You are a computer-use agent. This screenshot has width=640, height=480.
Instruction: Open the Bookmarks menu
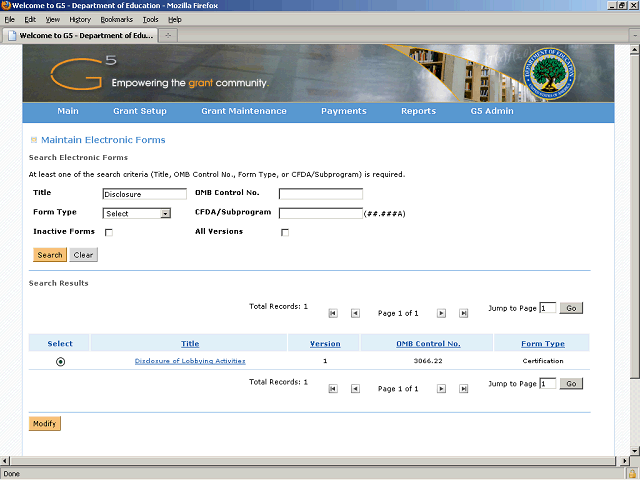tap(117, 20)
